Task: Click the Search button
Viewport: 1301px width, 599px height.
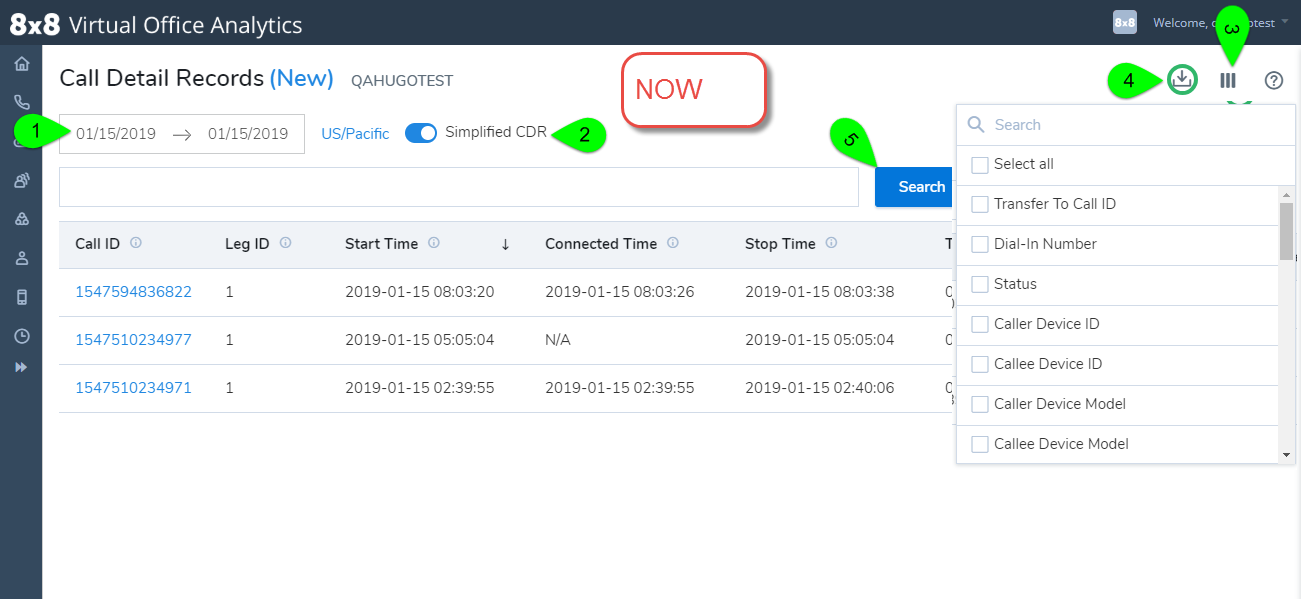Action: tap(921, 186)
